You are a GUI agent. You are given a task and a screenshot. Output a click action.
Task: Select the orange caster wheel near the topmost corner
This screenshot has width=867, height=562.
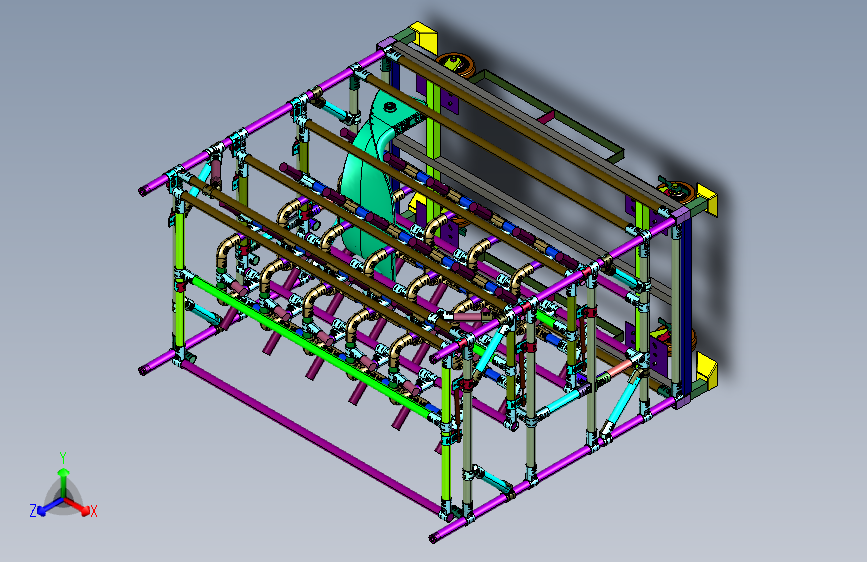click(x=457, y=65)
